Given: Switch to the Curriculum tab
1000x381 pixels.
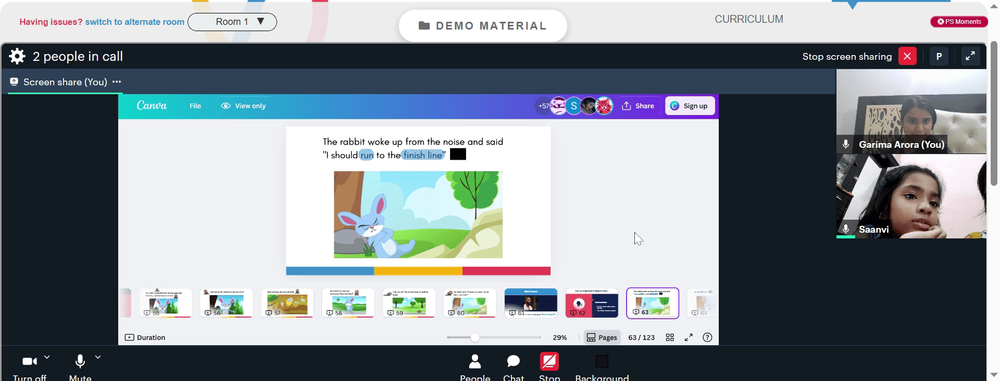Looking at the screenshot, I should 749,19.
